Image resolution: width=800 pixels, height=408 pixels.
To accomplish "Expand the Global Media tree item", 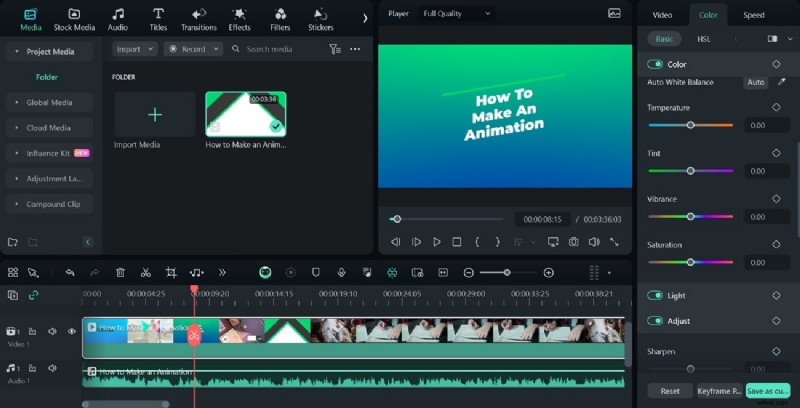I will (x=47, y=102).
